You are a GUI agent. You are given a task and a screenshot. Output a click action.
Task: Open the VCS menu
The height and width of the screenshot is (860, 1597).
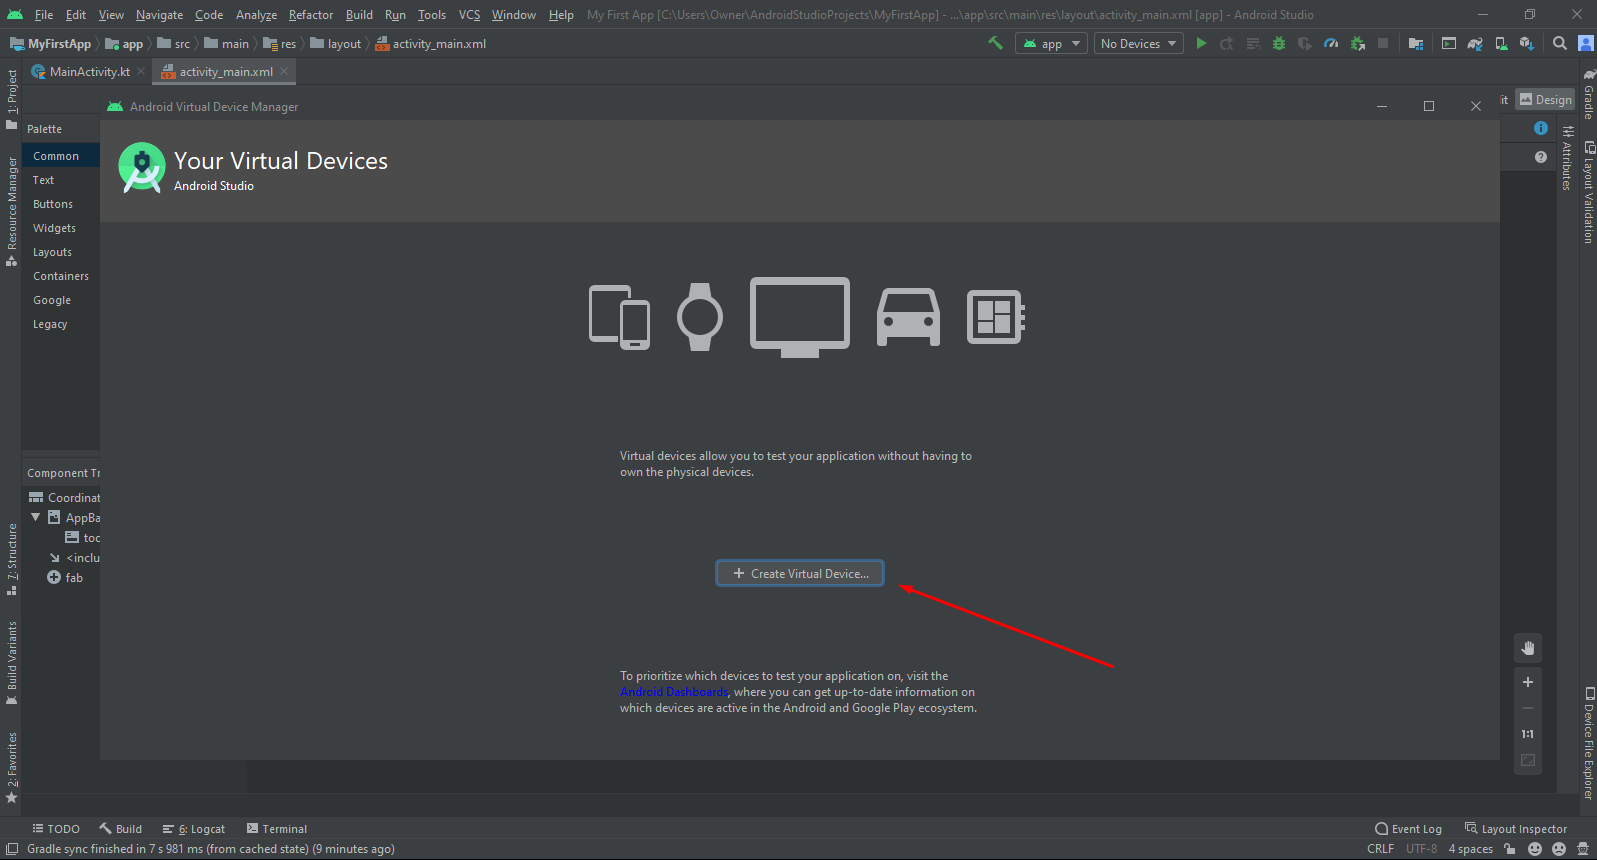pos(470,15)
